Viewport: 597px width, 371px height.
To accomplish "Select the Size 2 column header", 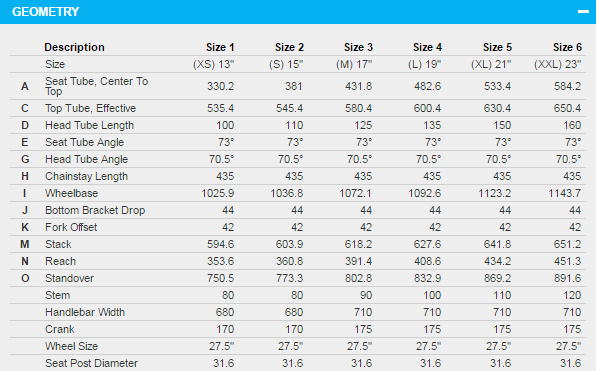I will click(x=289, y=47).
